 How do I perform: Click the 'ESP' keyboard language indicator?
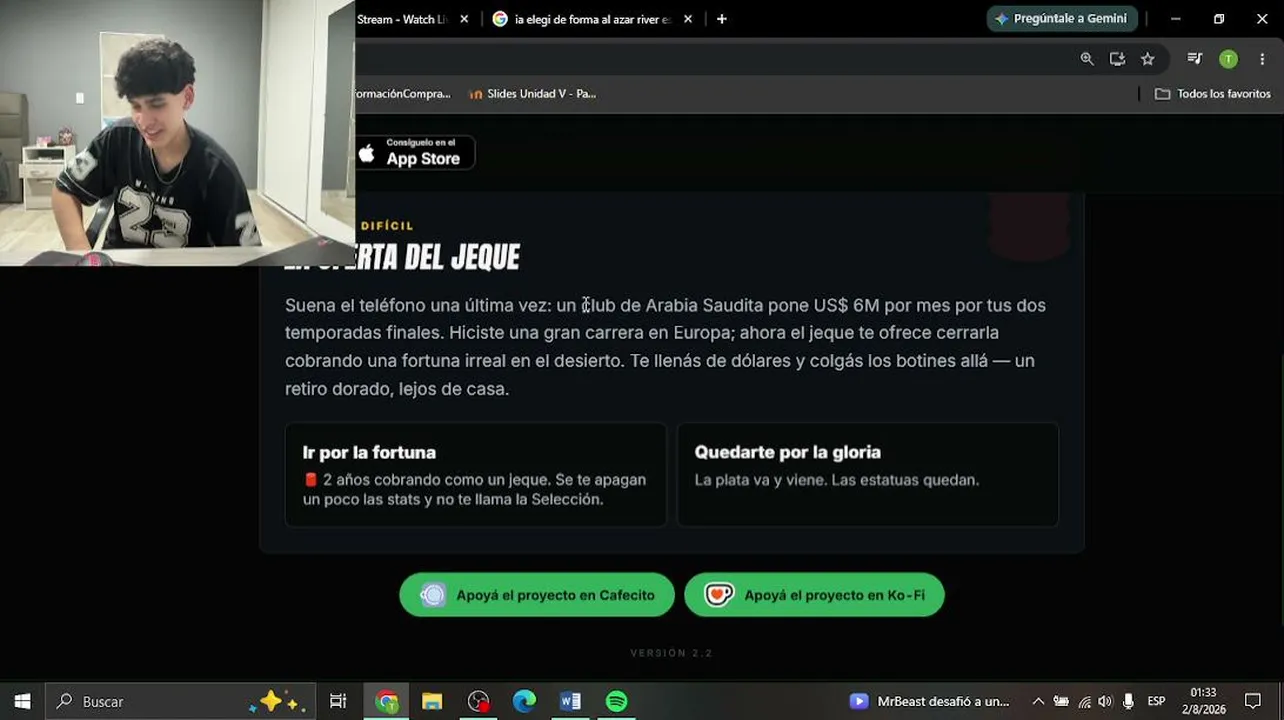pyautogui.click(x=1156, y=701)
